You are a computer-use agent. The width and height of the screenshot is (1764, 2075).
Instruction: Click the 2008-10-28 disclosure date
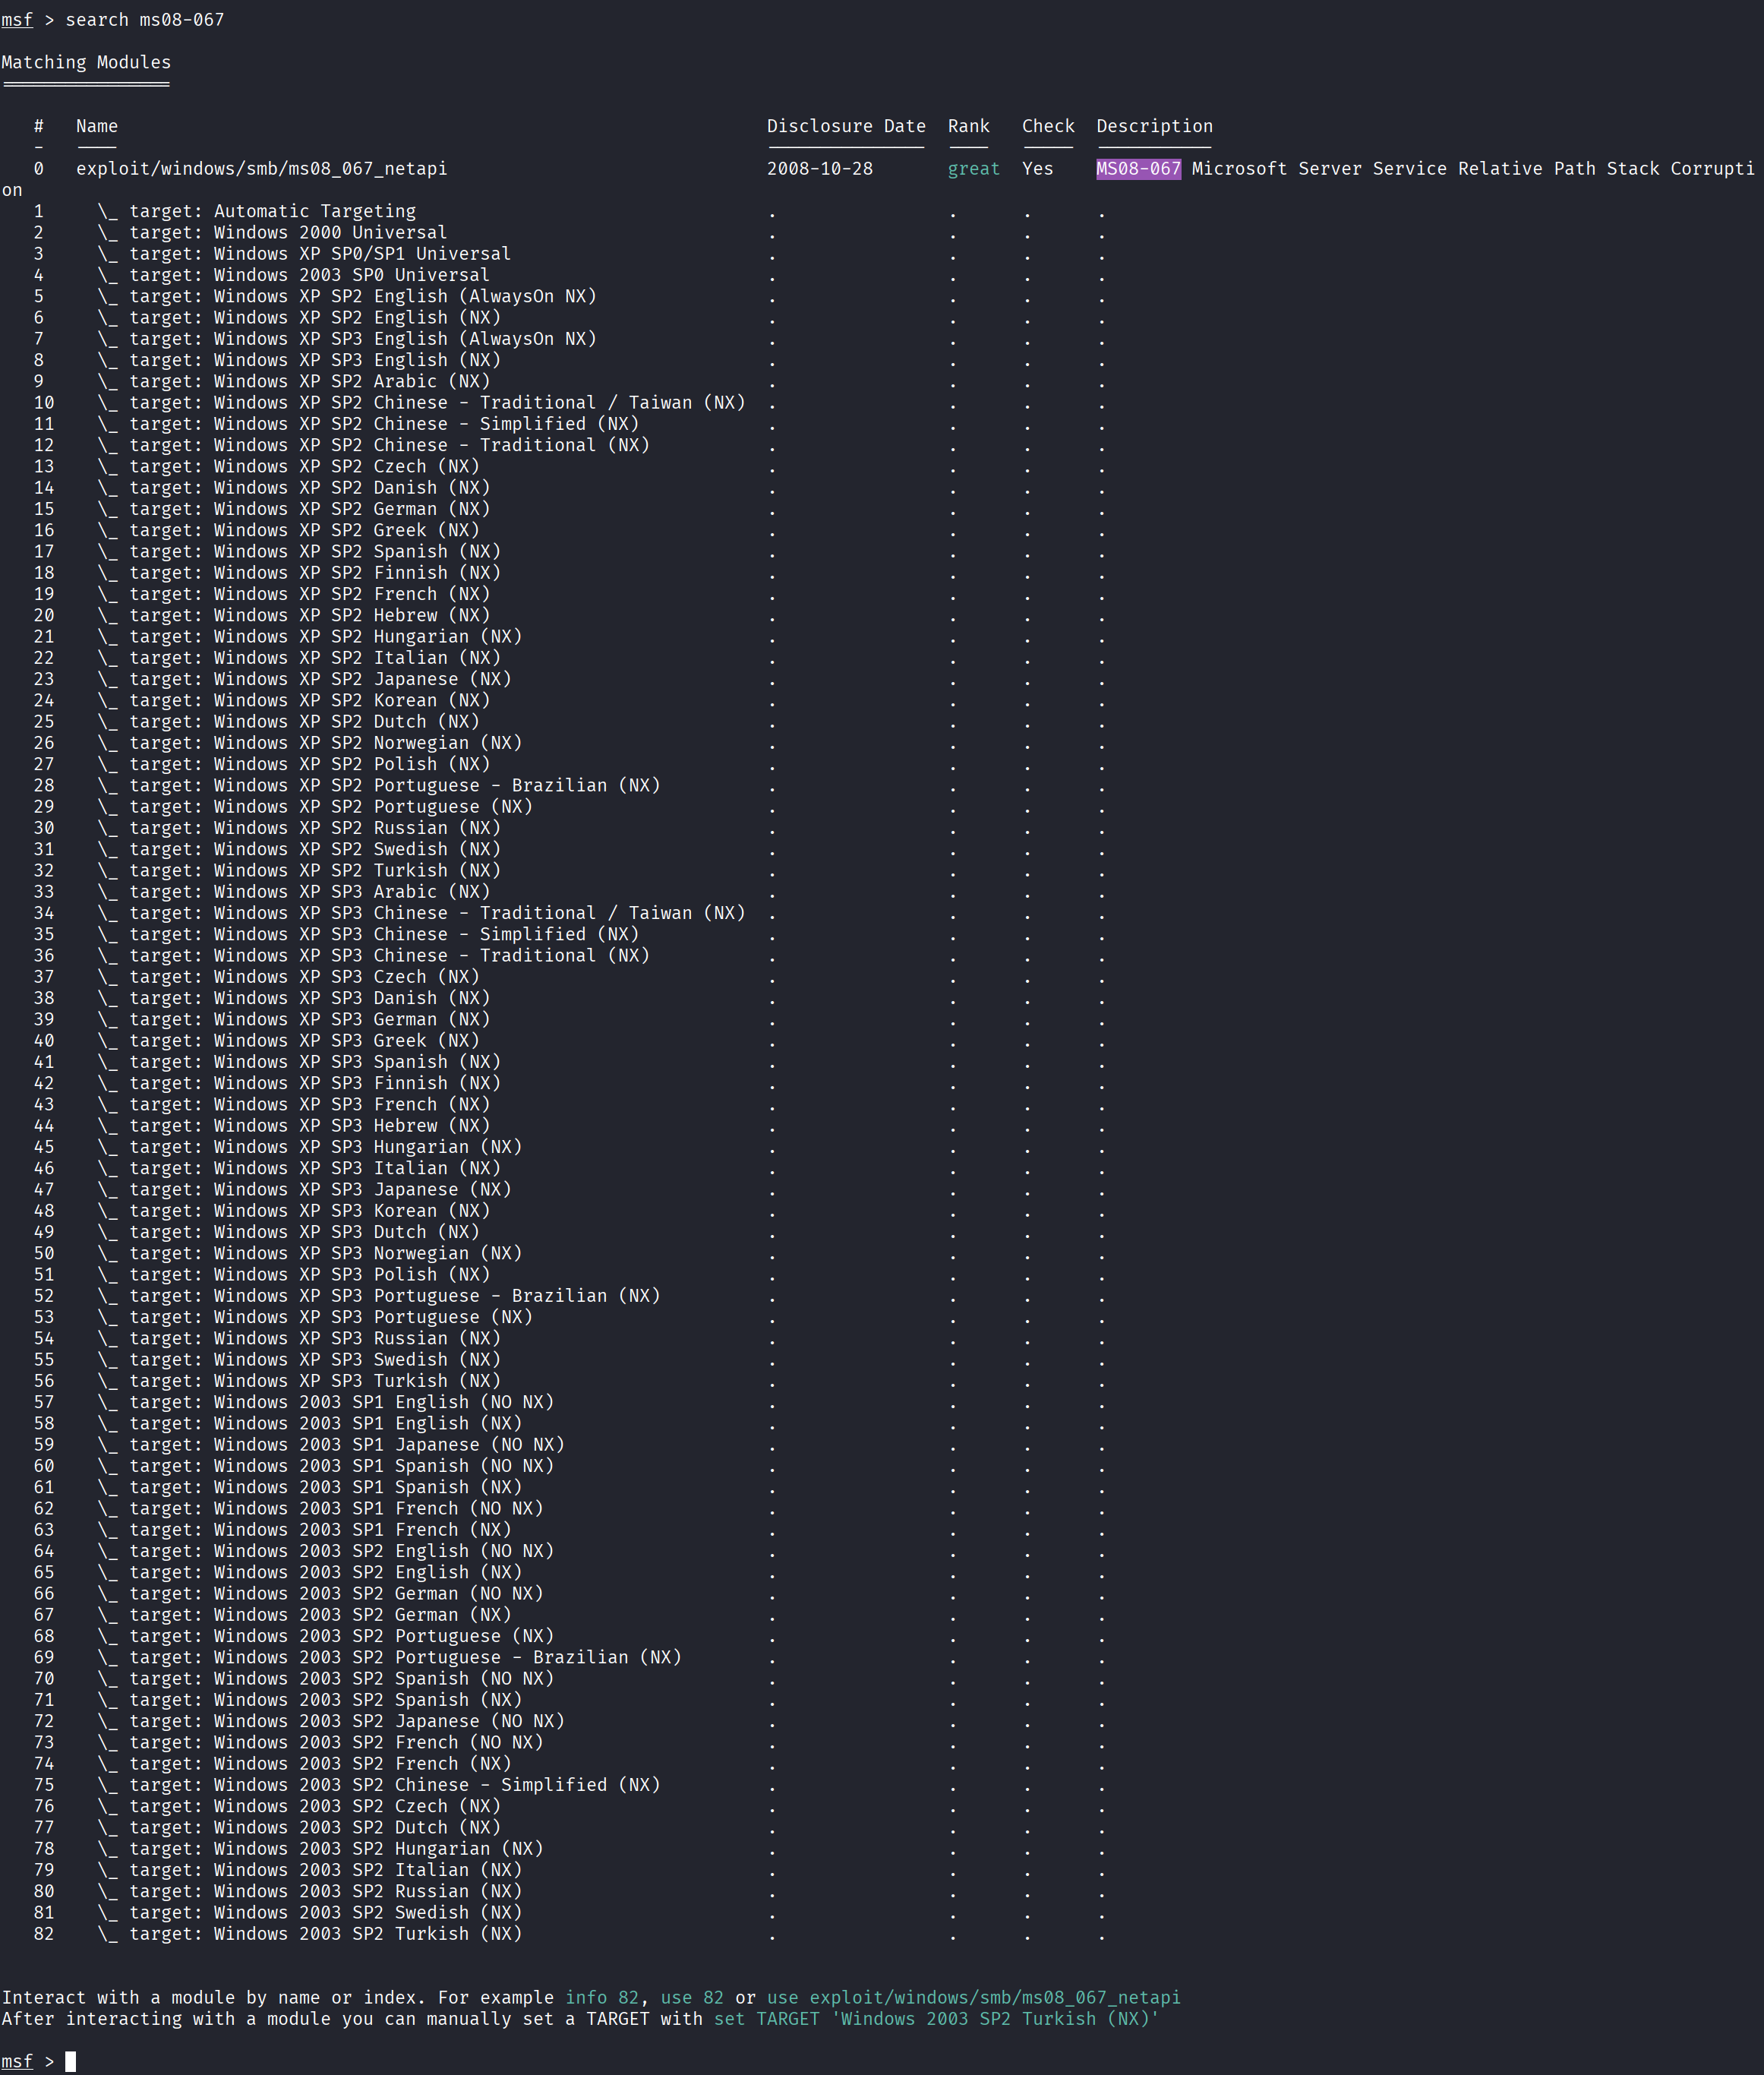click(x=819, y=169)
